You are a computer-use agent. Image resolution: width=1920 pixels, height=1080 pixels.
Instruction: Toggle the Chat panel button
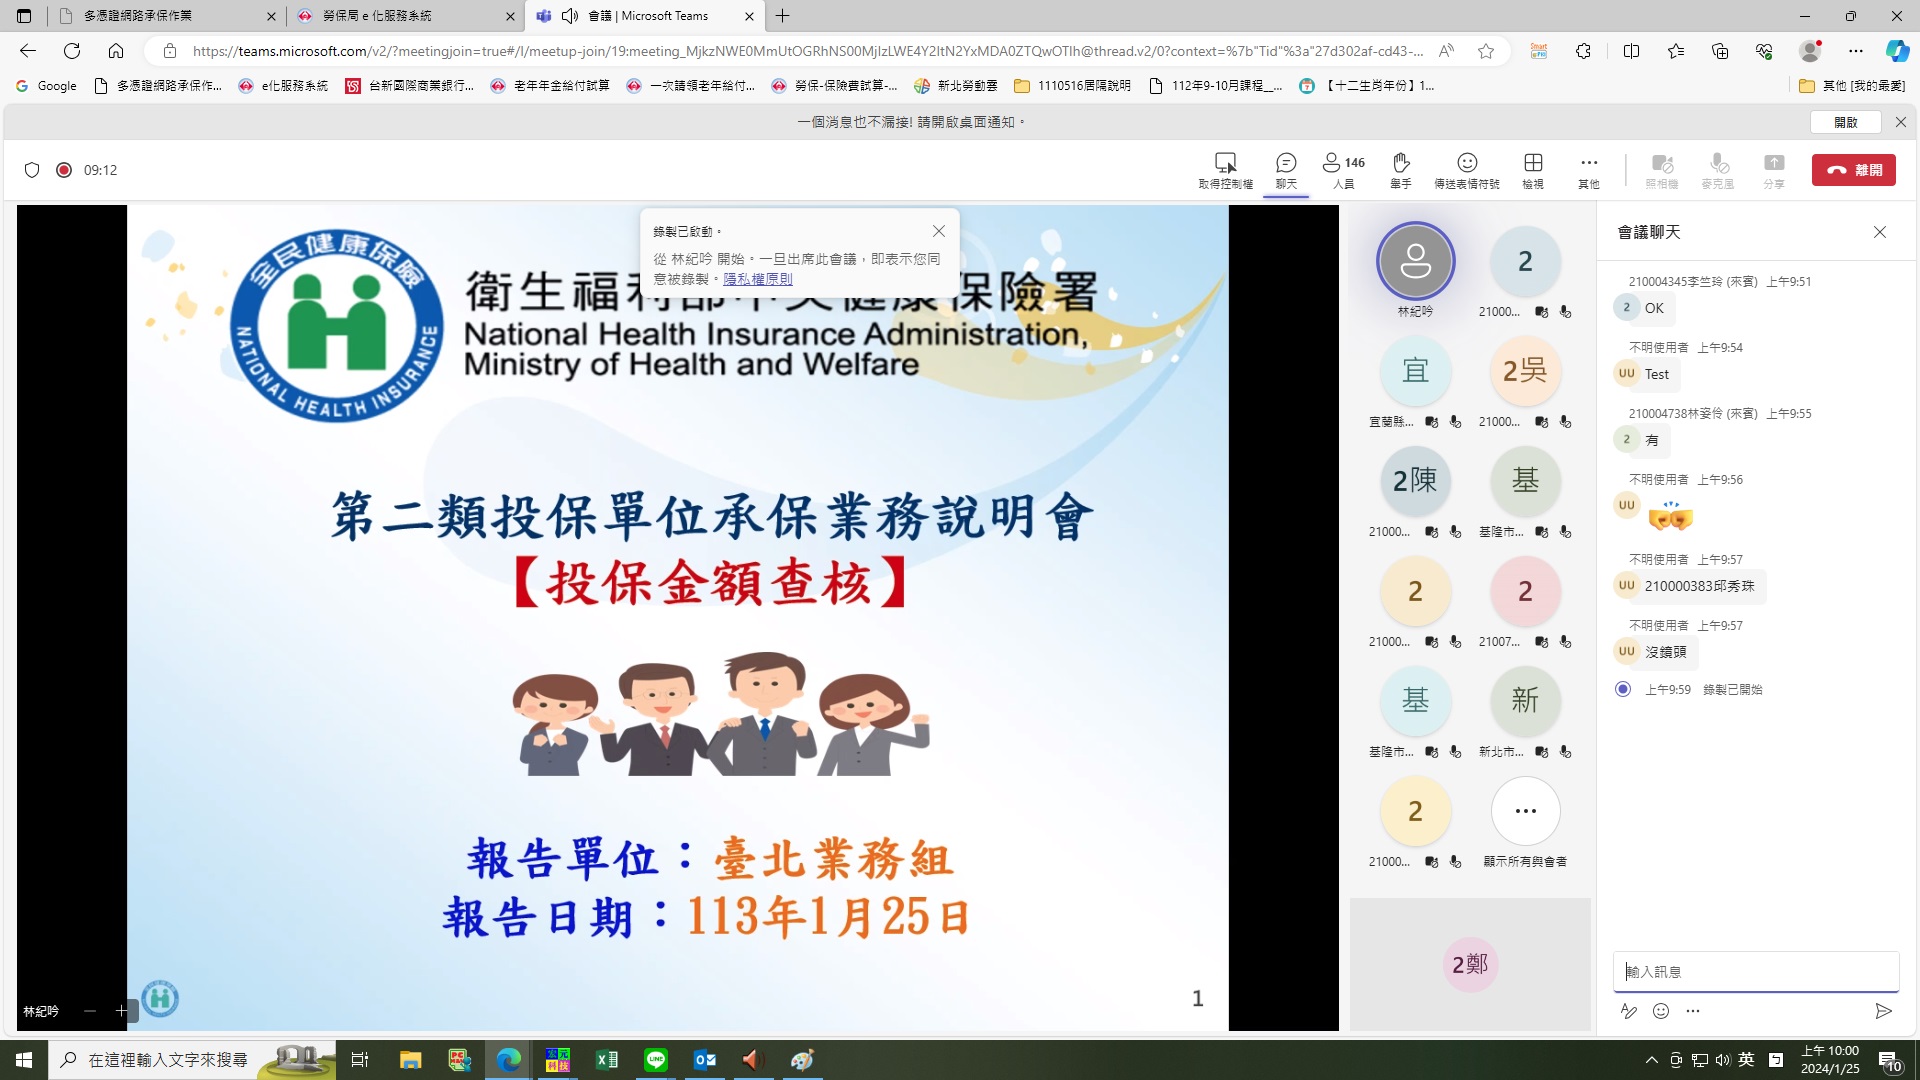click(1286, 169)
